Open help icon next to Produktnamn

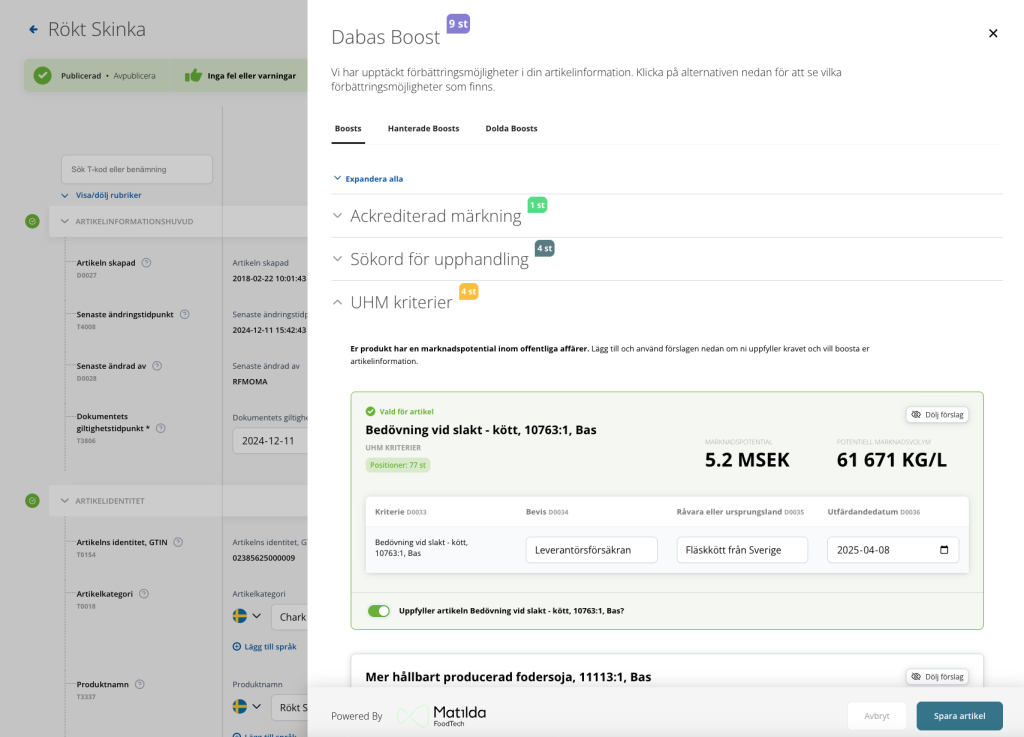click(x=140, y=684)
